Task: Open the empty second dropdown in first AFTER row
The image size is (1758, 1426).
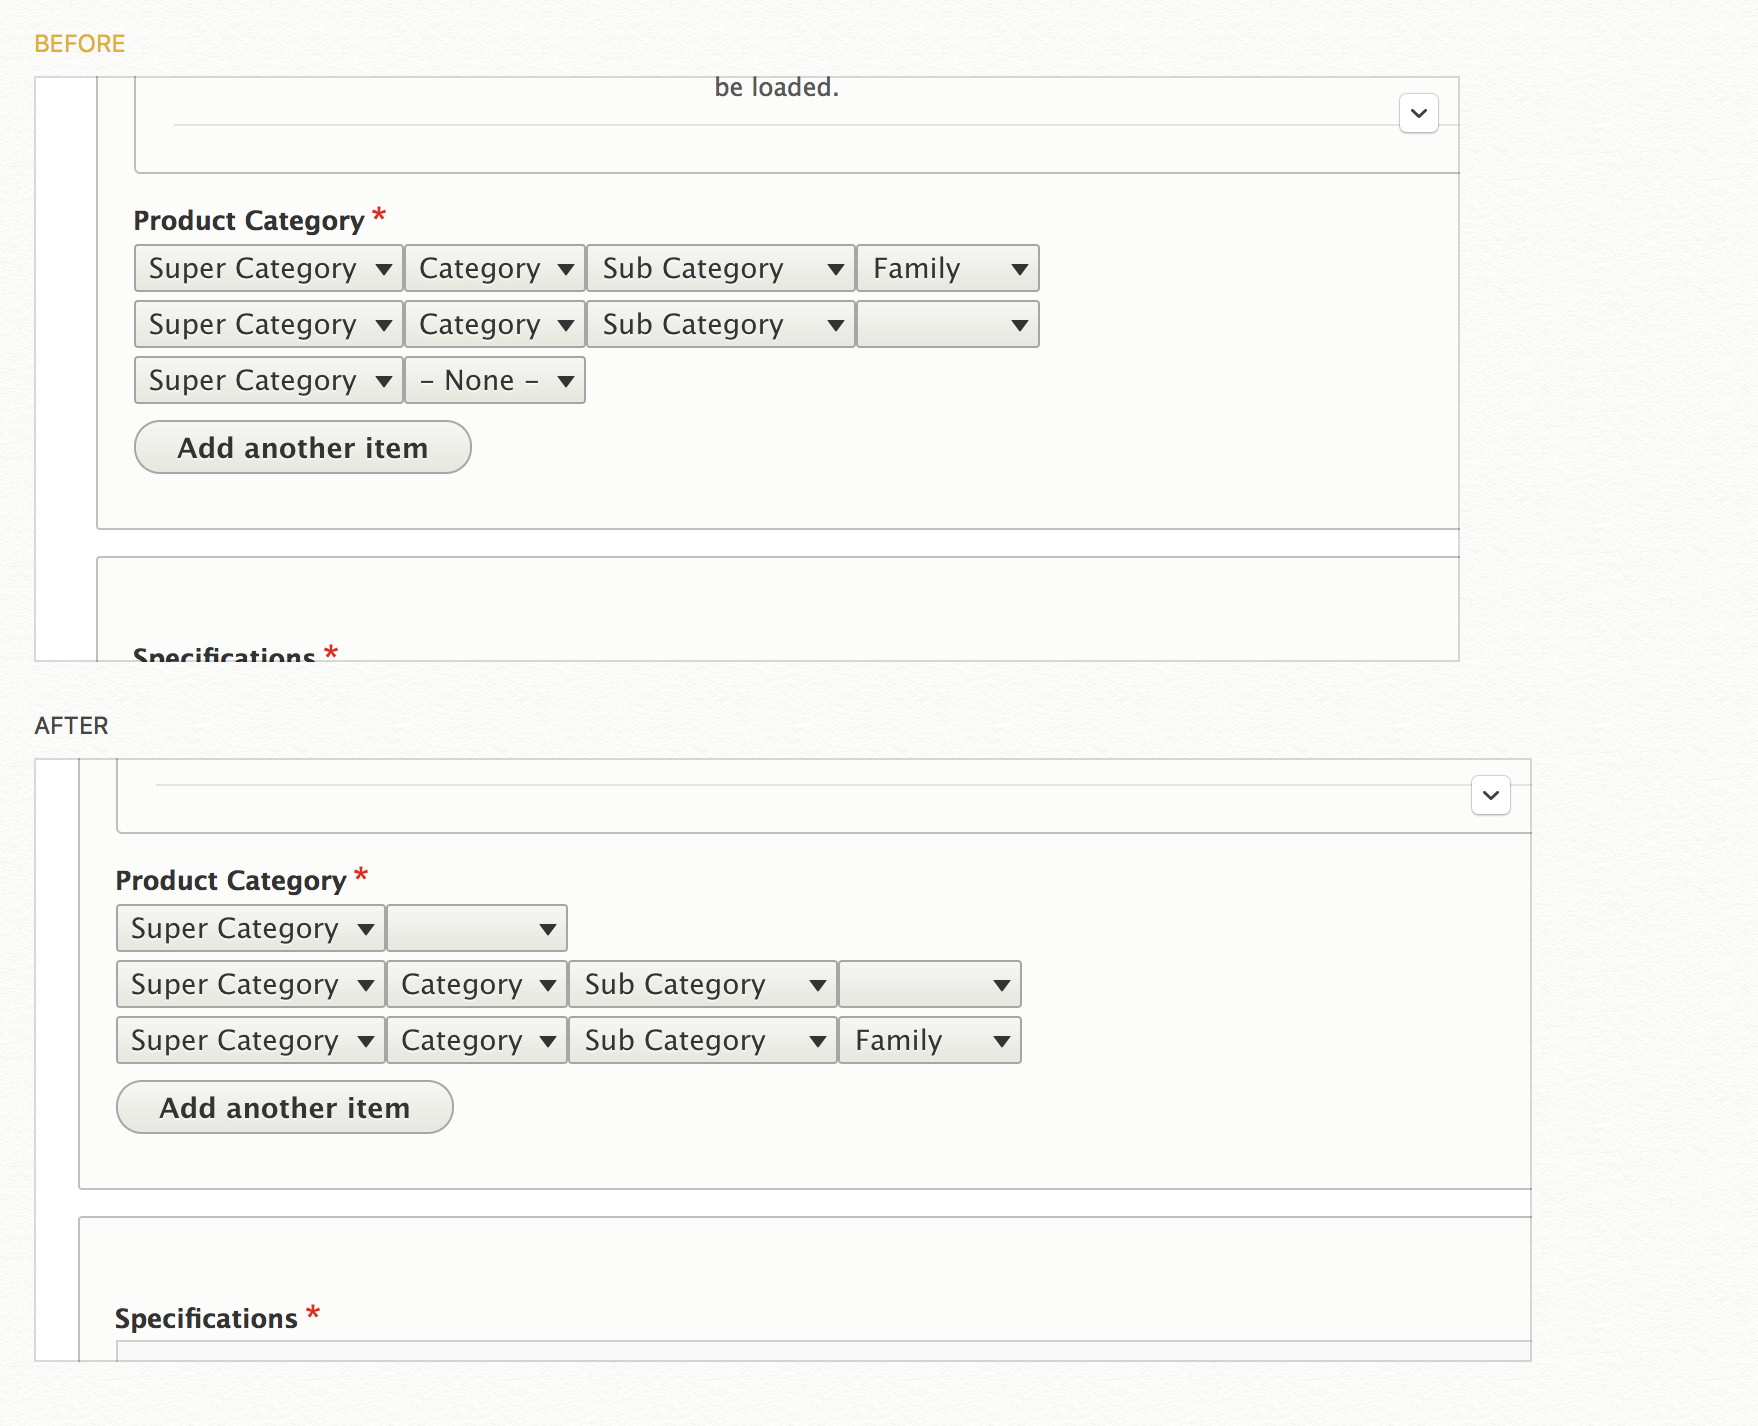Action: pos(476,928)
